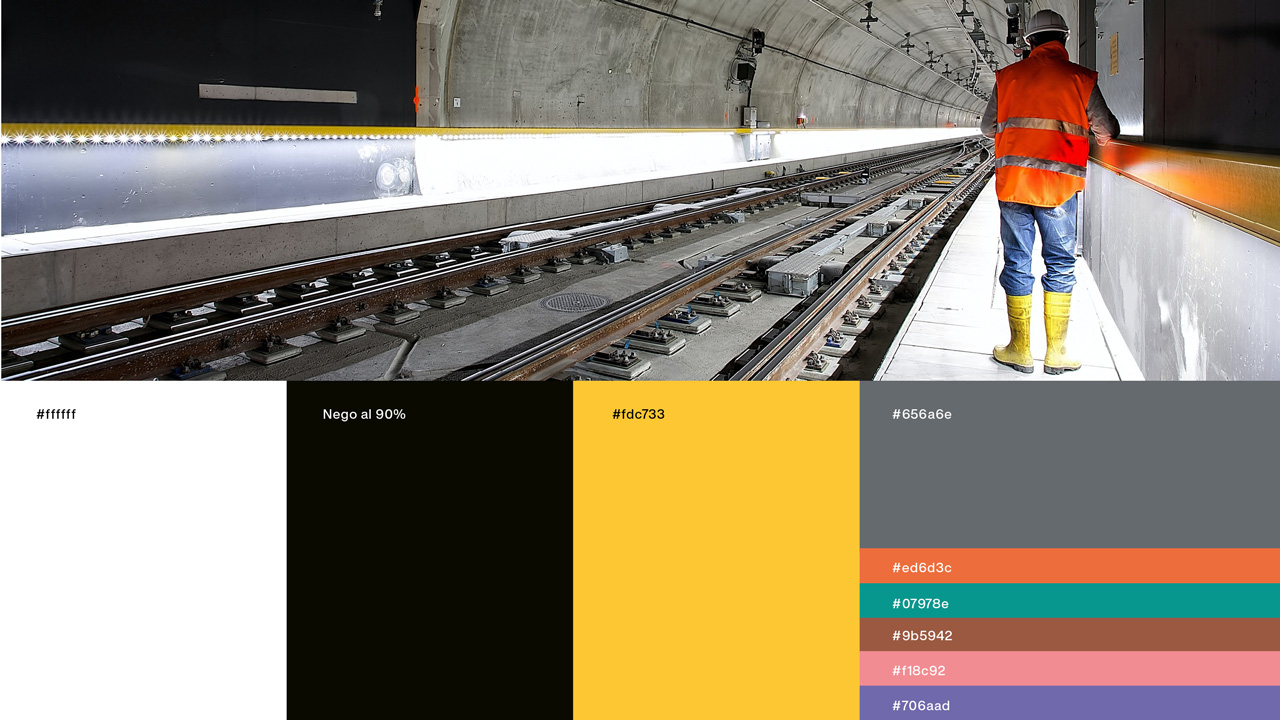The width and height of the screenshot is (1280, 720).
Task: Click the round manhole cover between tracks
Action: [575, 302]
